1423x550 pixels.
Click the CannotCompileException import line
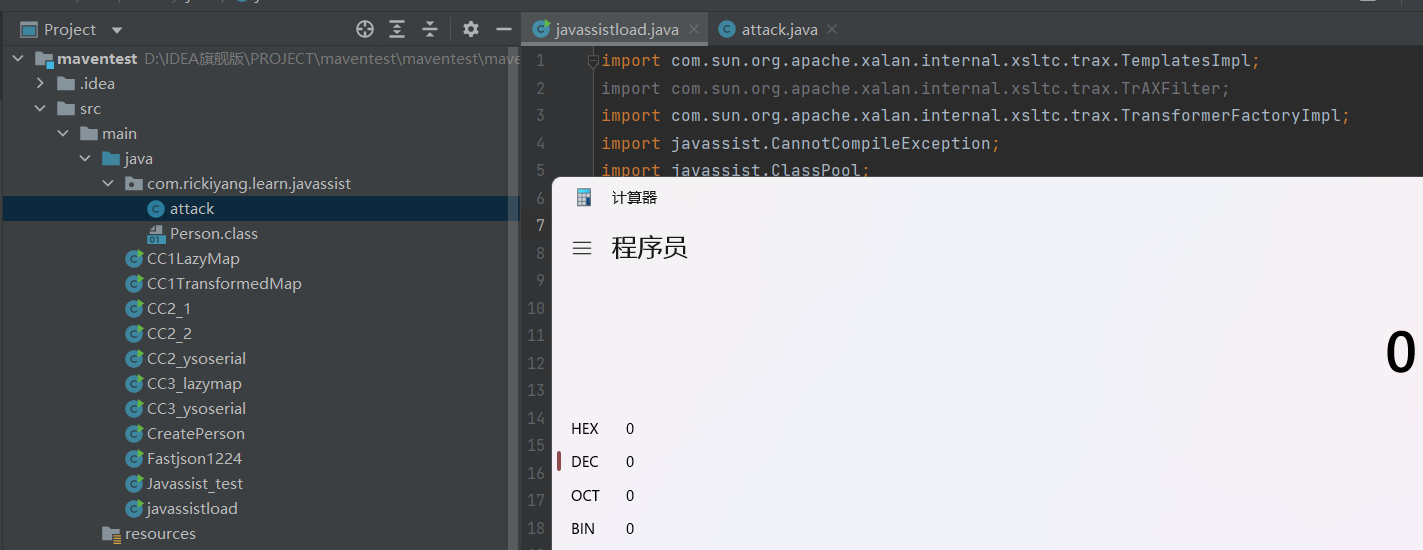point(800,144)
